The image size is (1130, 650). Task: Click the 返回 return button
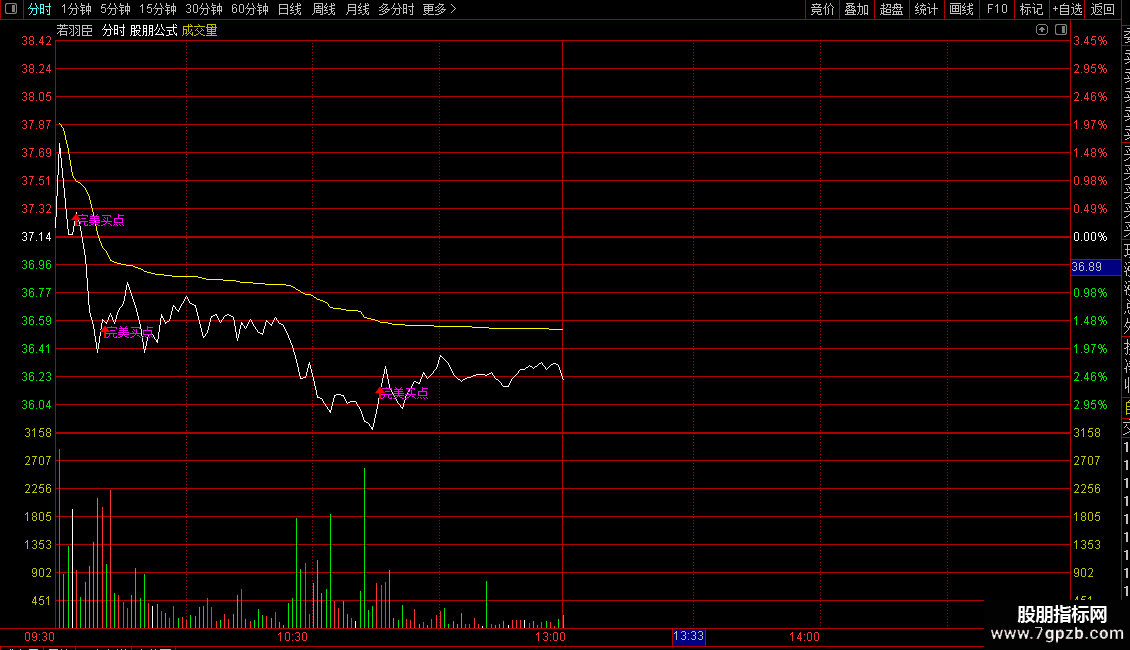1103,9
